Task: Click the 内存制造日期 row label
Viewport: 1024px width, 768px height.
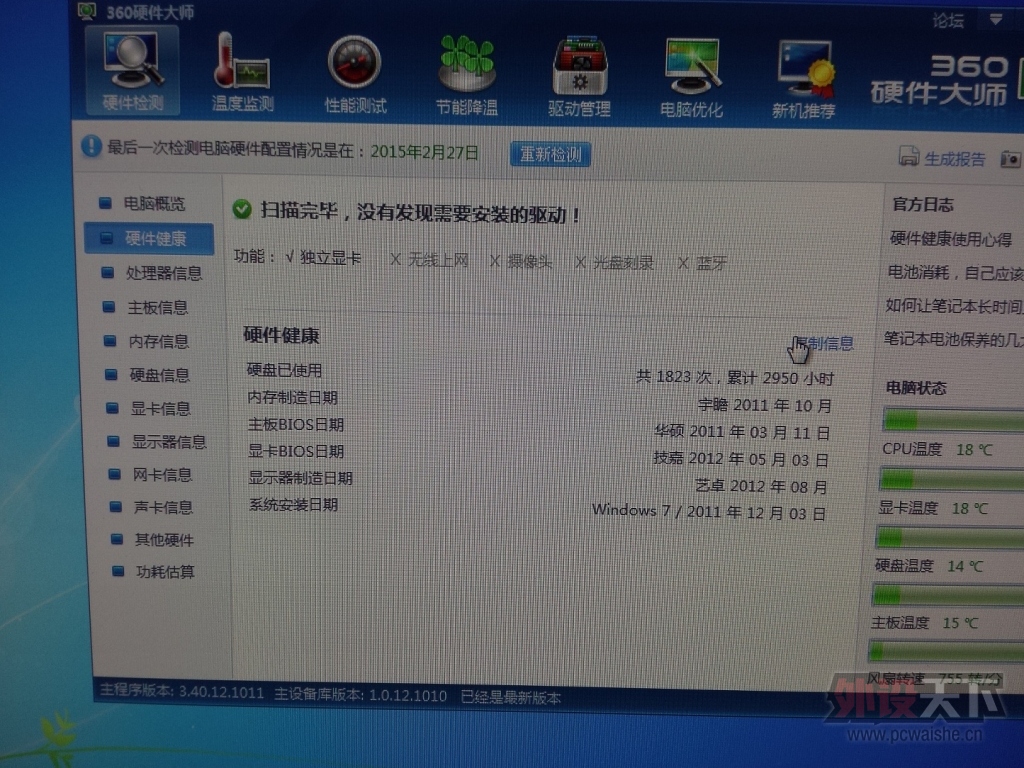Action: (x=292, y=398)
